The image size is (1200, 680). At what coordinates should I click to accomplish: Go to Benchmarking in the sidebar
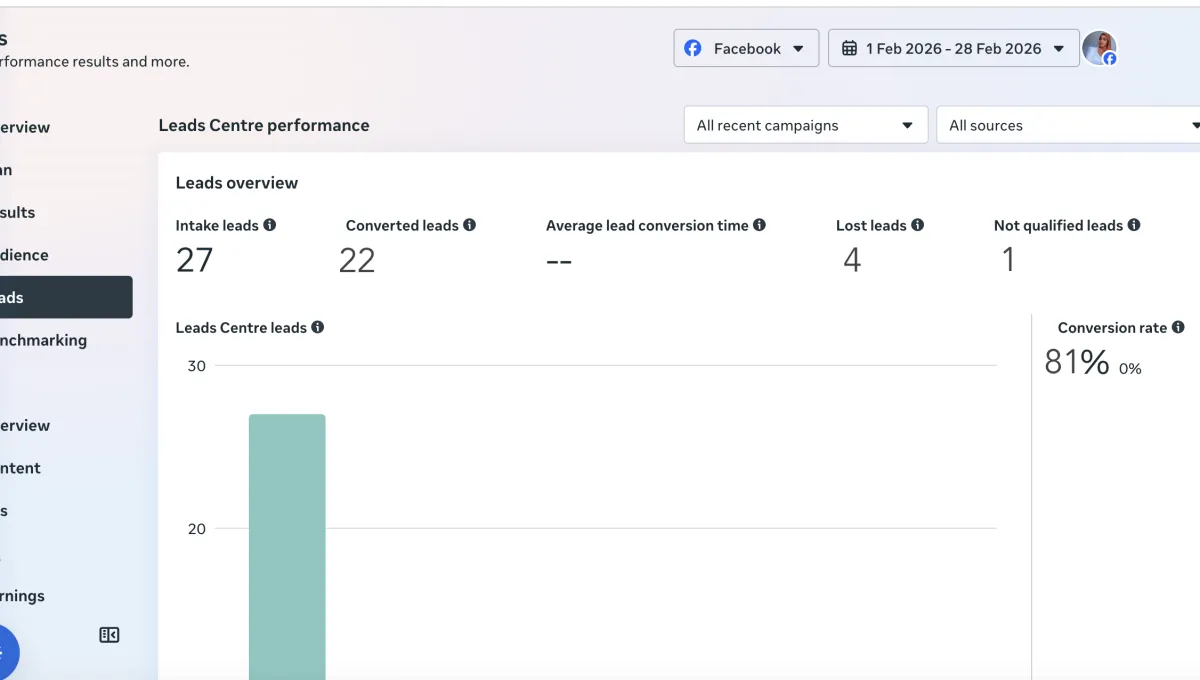tap(45, 340)
